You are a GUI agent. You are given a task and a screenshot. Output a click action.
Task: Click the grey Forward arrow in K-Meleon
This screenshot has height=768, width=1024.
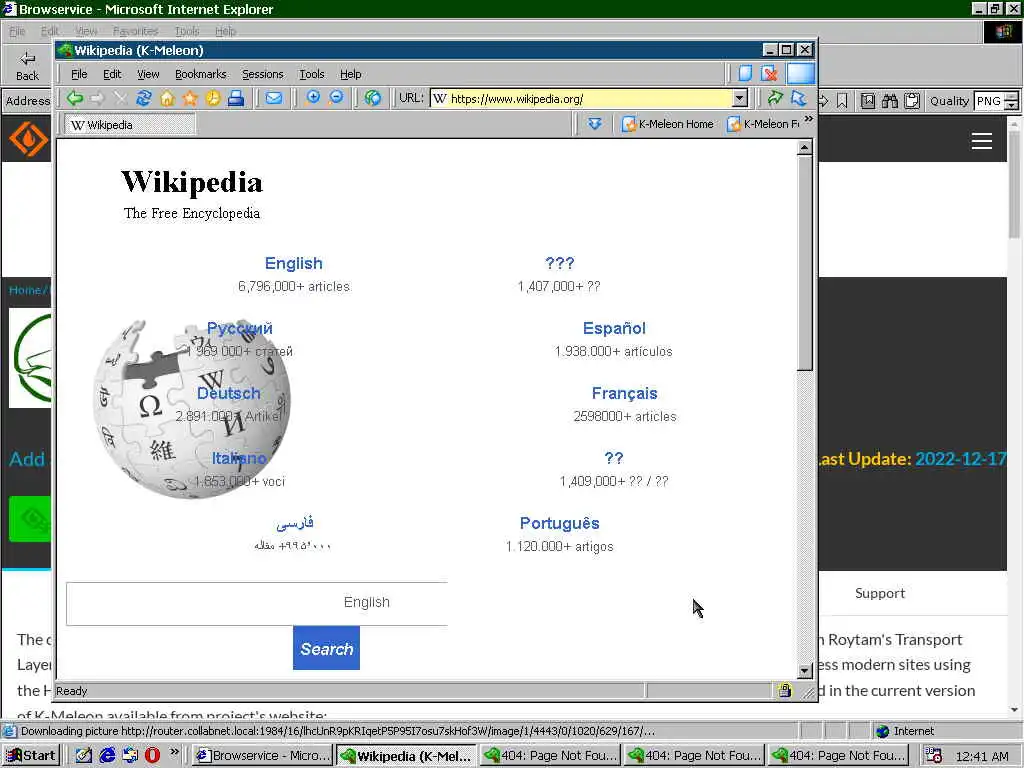(x=97, y=99)
